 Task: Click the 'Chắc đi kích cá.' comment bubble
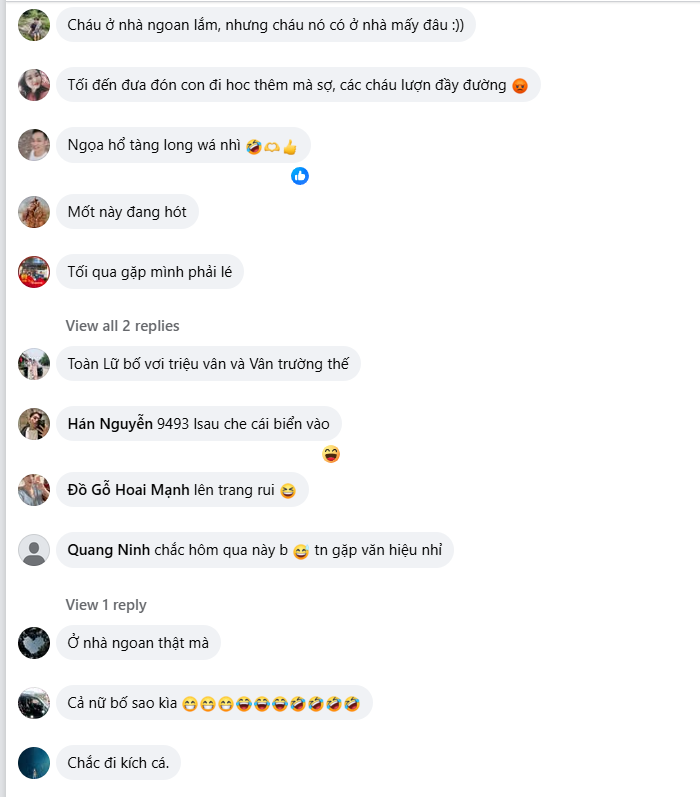[x=118, y=763]
